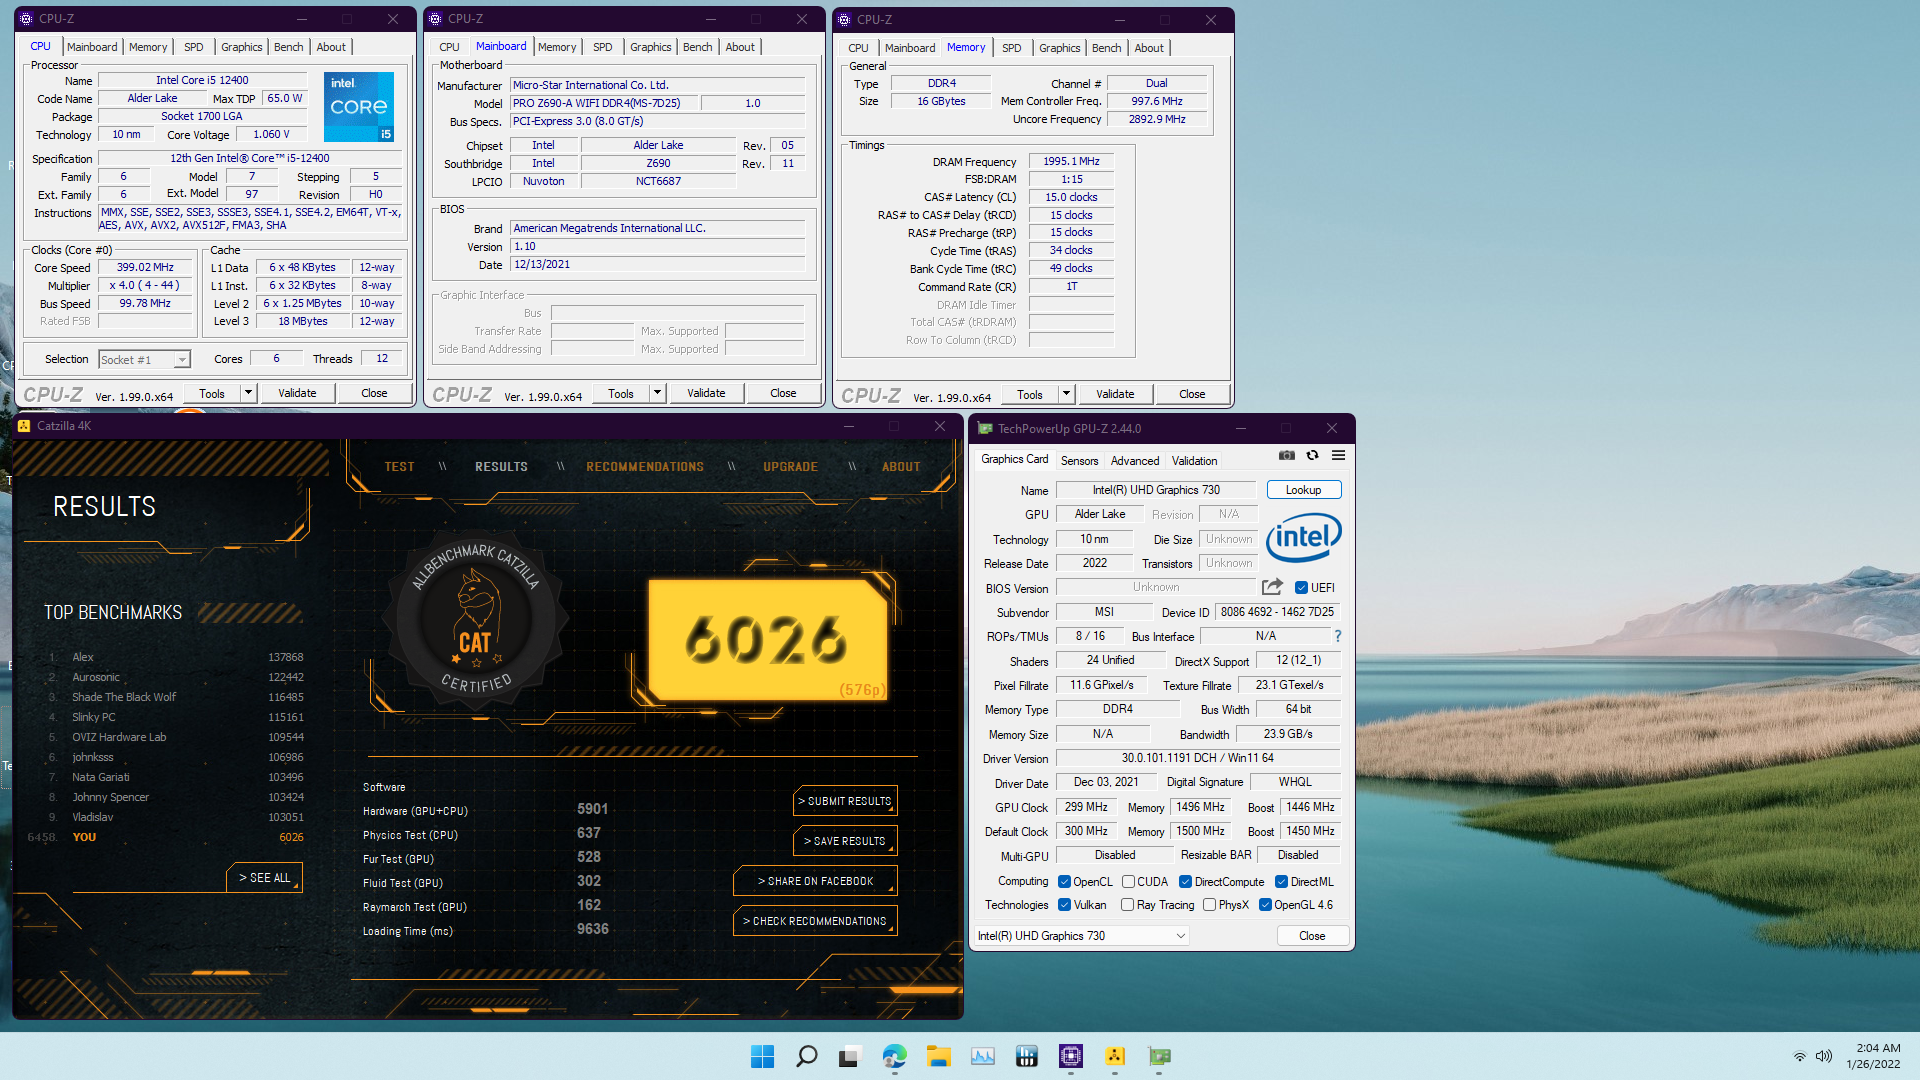The image size is (1920, 1080).
Task: Click DRAM Frequency value 1995.1 MHz
Action: pyautogui.click(x=1071, y=161)
